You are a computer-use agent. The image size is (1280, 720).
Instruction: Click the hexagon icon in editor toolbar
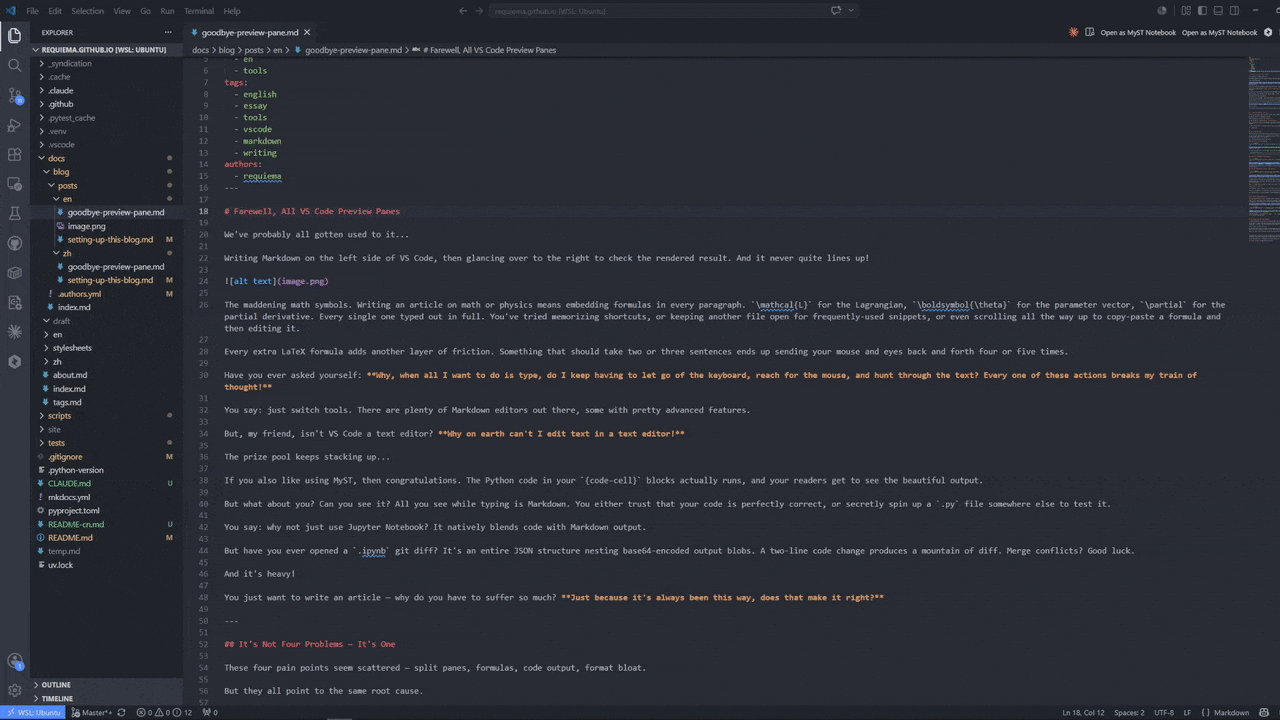click(1268, 32)
